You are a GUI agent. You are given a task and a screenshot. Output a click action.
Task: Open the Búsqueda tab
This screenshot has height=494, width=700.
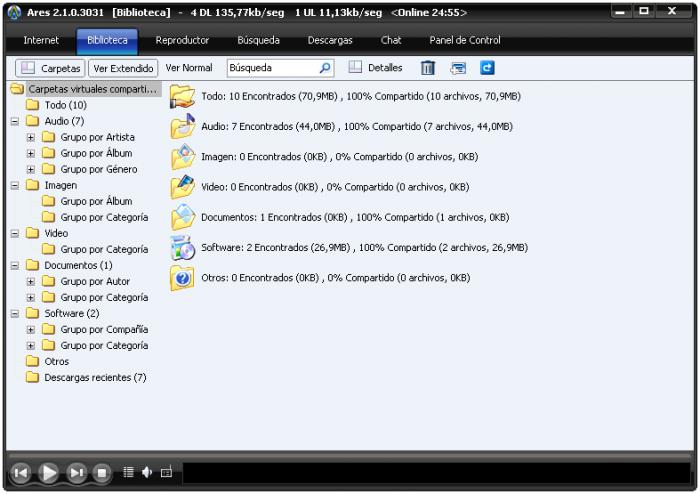tap(258, 40)
